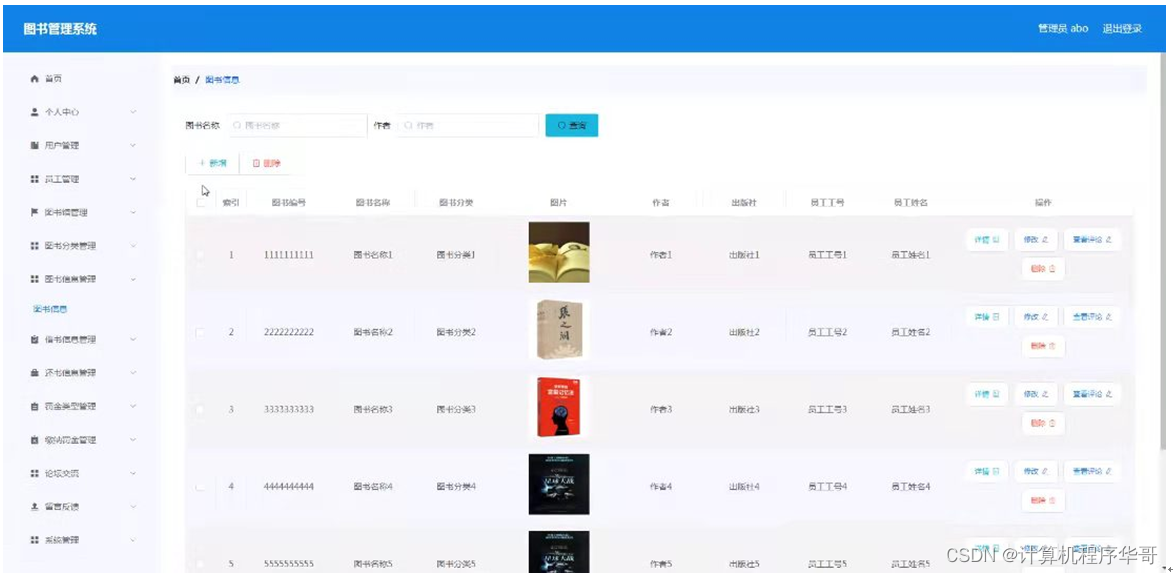
Task: Click the 用户管理 sidebar icon
Action: coord(34,145)
